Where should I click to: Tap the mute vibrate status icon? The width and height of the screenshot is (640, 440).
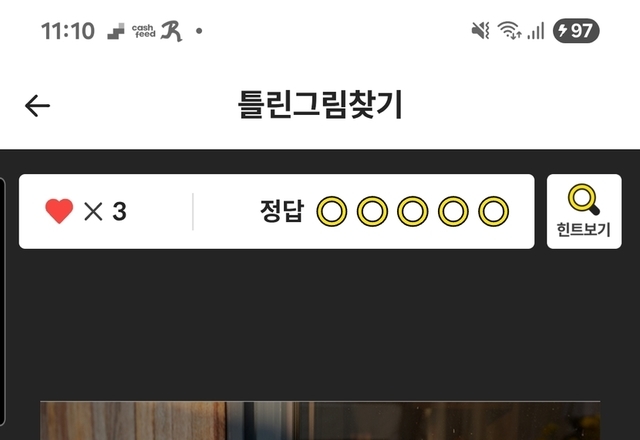[x=480, y=31]
